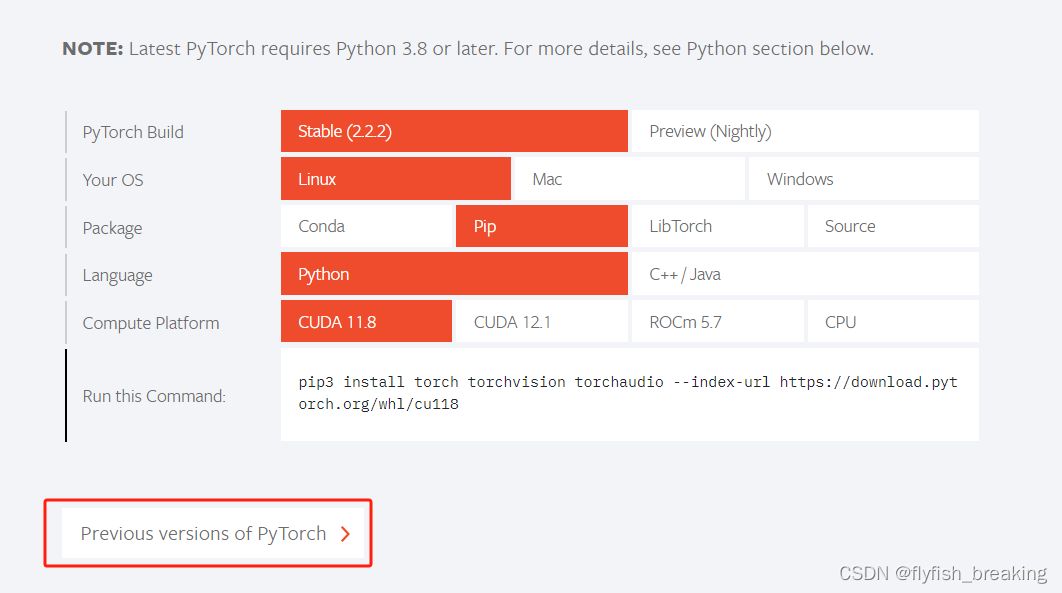Select the CPU compute platform
This screenshot has width=1062, height=593.
pos(892,322)
